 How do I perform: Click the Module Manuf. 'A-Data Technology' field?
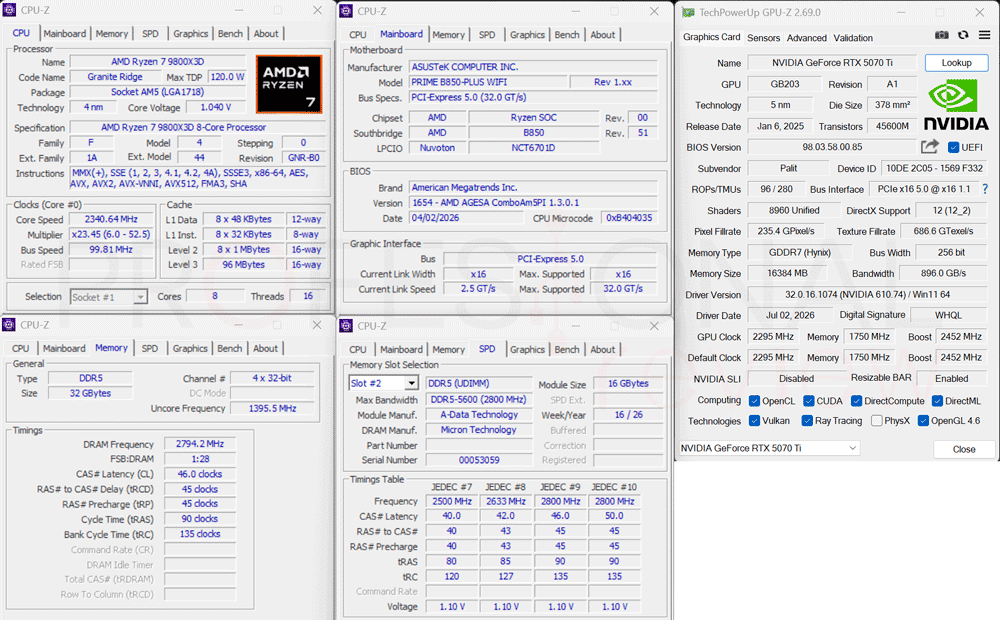click(478, 415)
